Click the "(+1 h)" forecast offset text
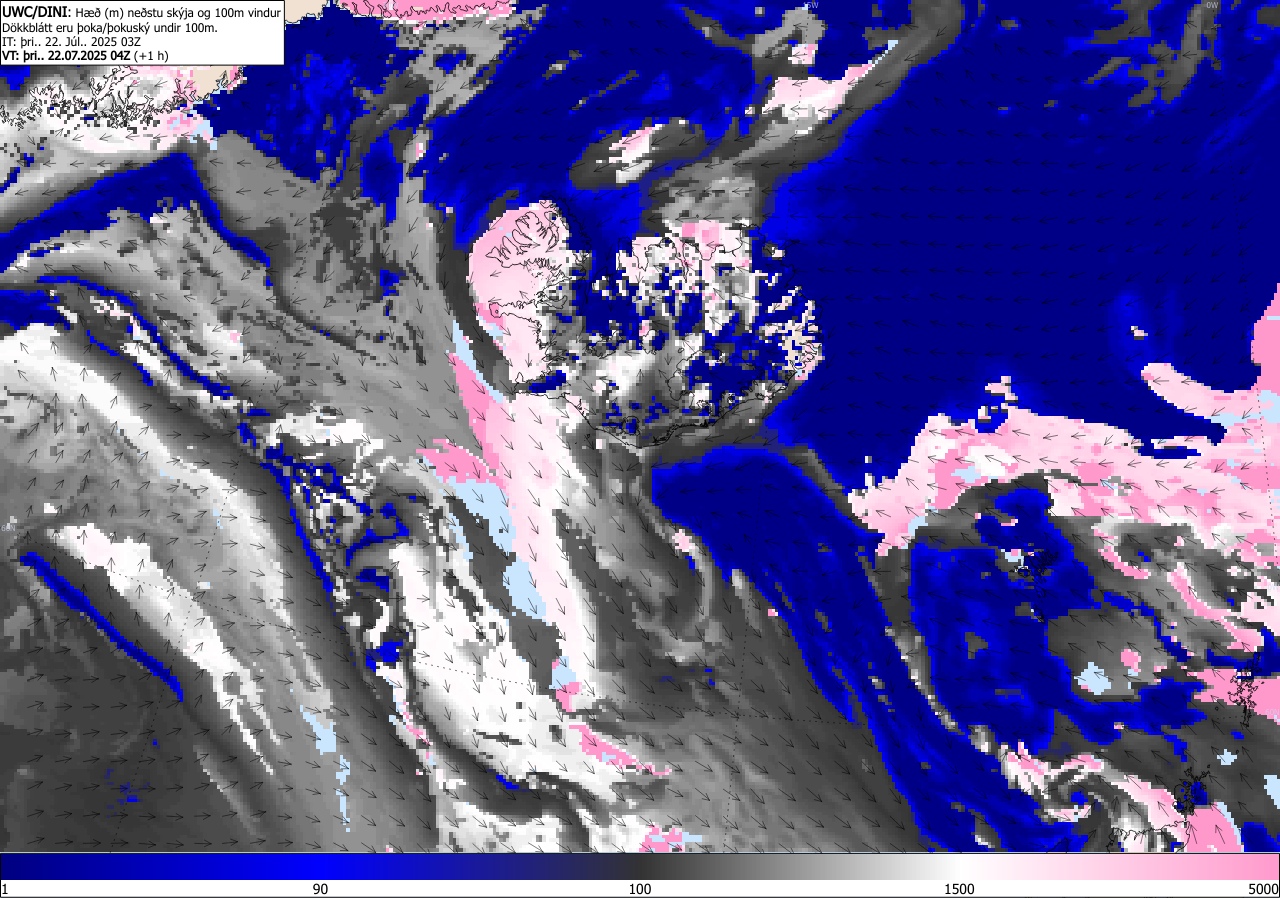The width and height of the screenshot is (1280, 898). [151, 56]
